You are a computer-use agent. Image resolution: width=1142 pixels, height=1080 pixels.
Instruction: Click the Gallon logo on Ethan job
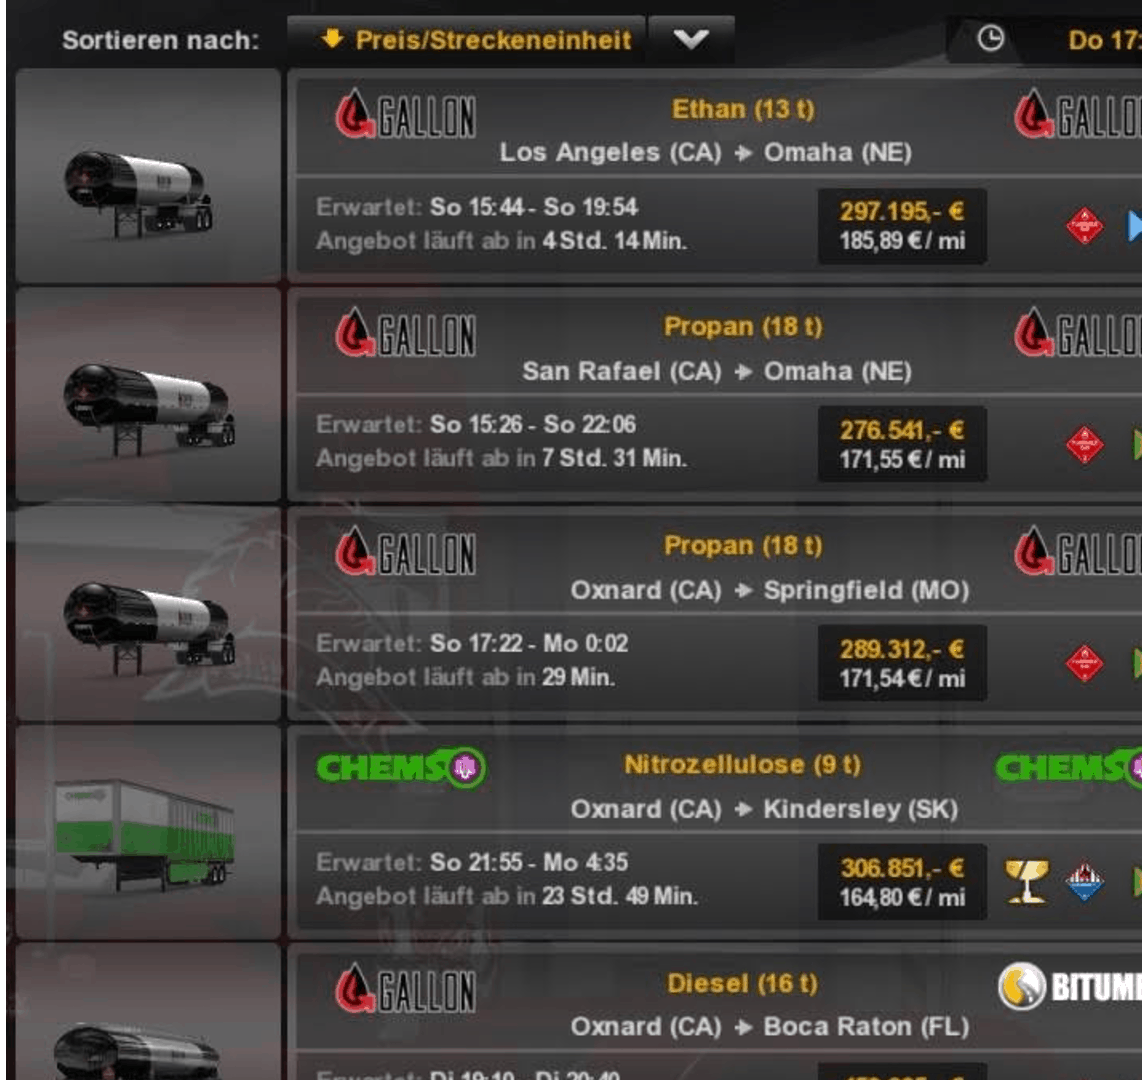click(x=405, y=114)
